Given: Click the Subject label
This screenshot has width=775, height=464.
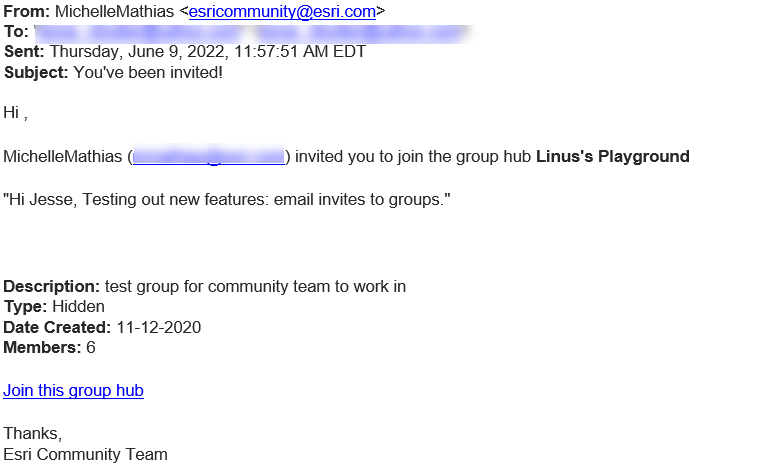Looking at the screenshot, I should coord(36,72).
